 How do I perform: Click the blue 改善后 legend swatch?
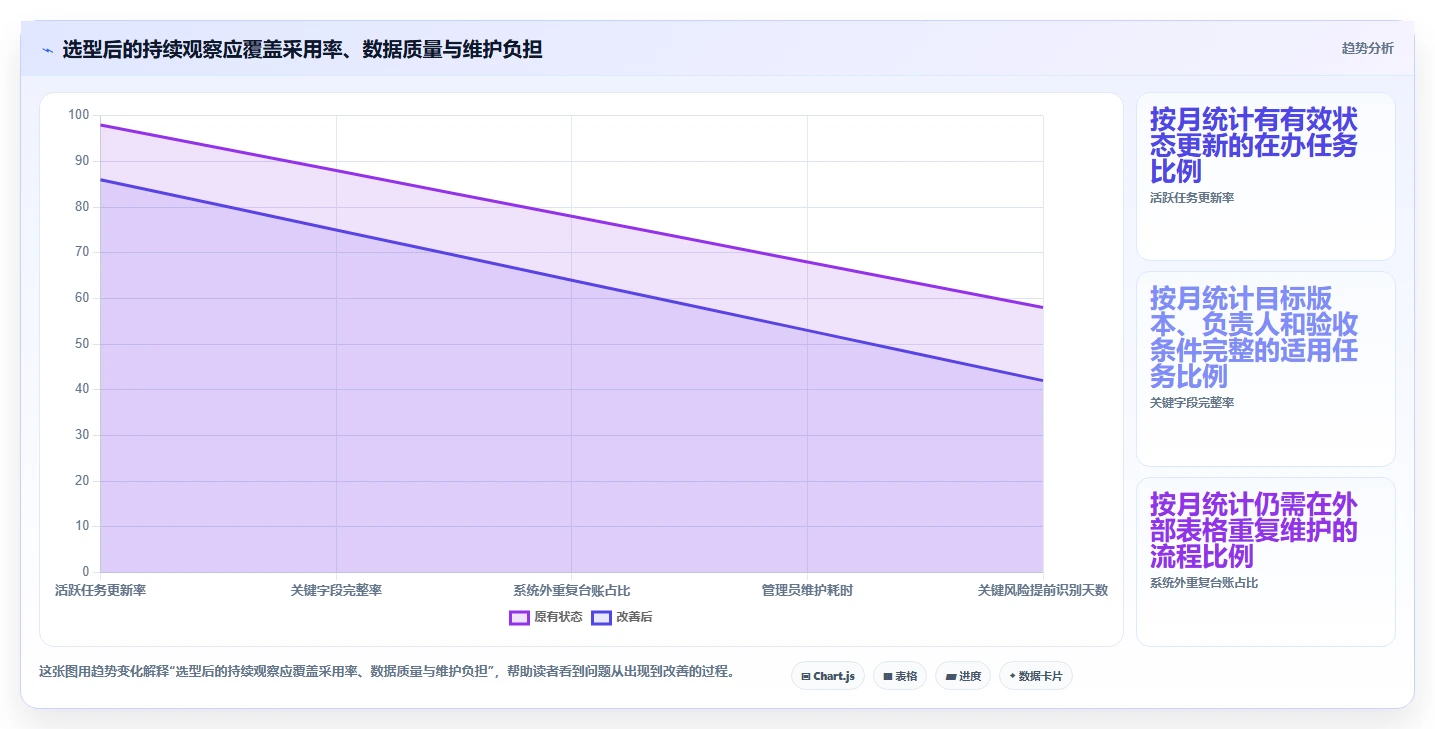point(601,617)
